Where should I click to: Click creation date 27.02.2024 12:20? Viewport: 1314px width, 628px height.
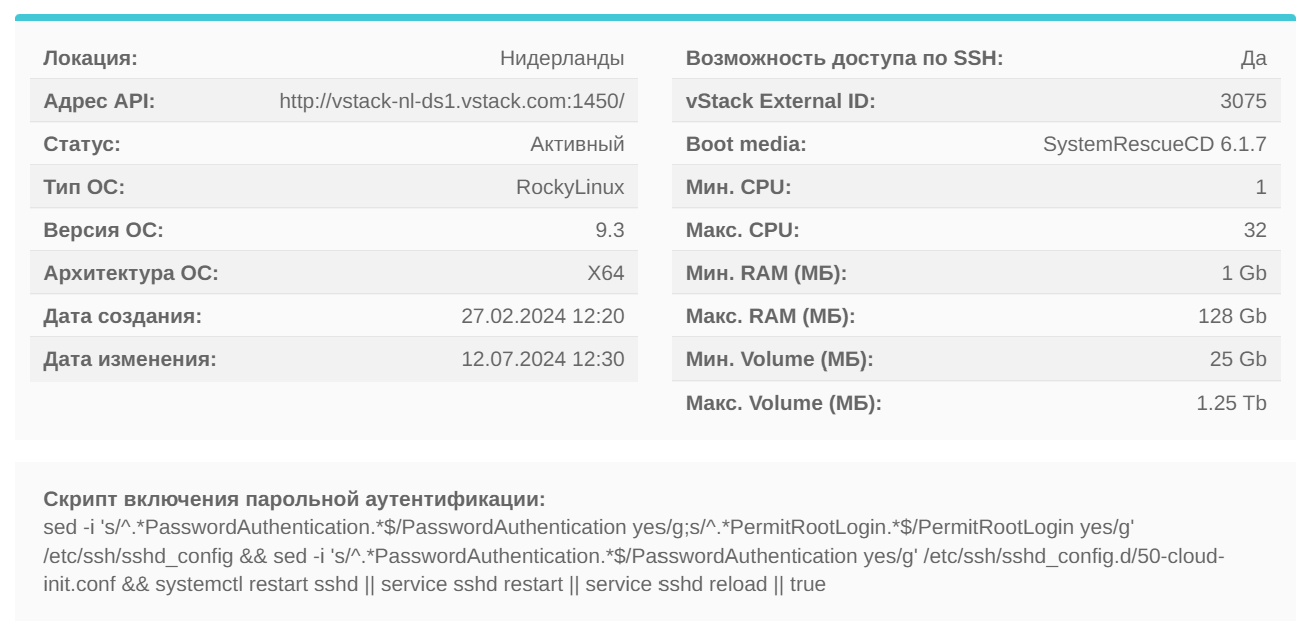click(x=543, y=316)
